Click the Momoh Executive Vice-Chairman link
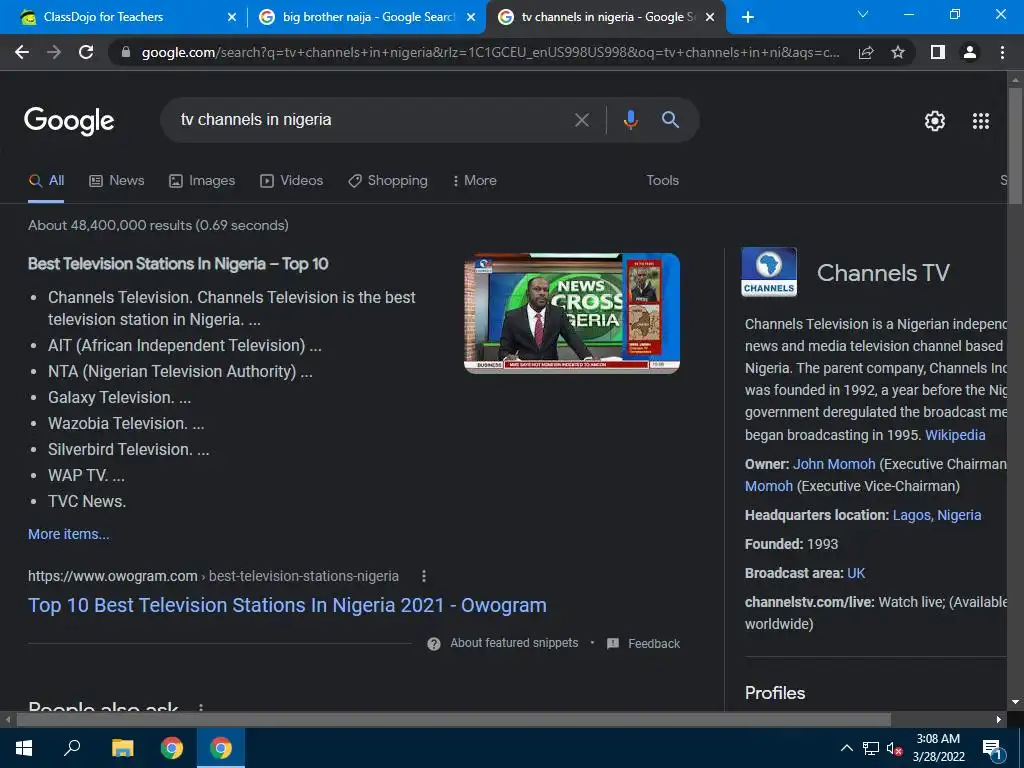1024x768 pixels. [769, 487]
